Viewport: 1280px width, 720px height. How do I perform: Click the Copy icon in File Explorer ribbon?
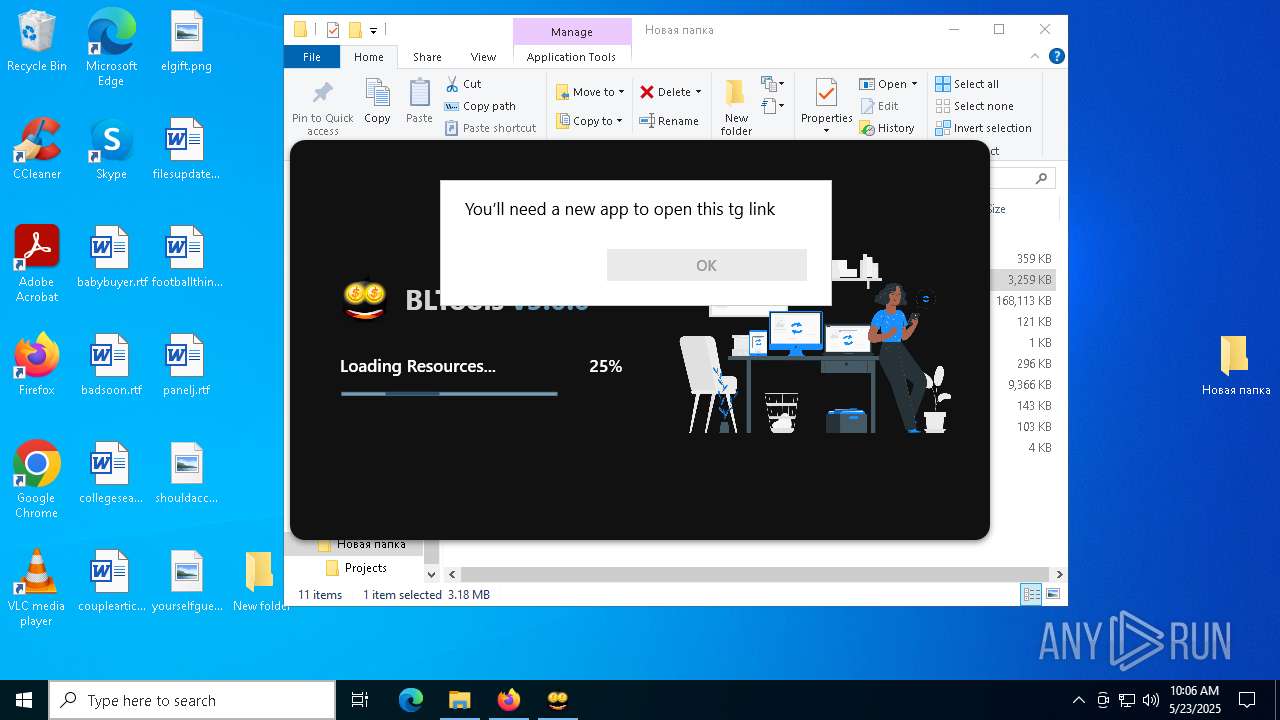click(377, 101)
